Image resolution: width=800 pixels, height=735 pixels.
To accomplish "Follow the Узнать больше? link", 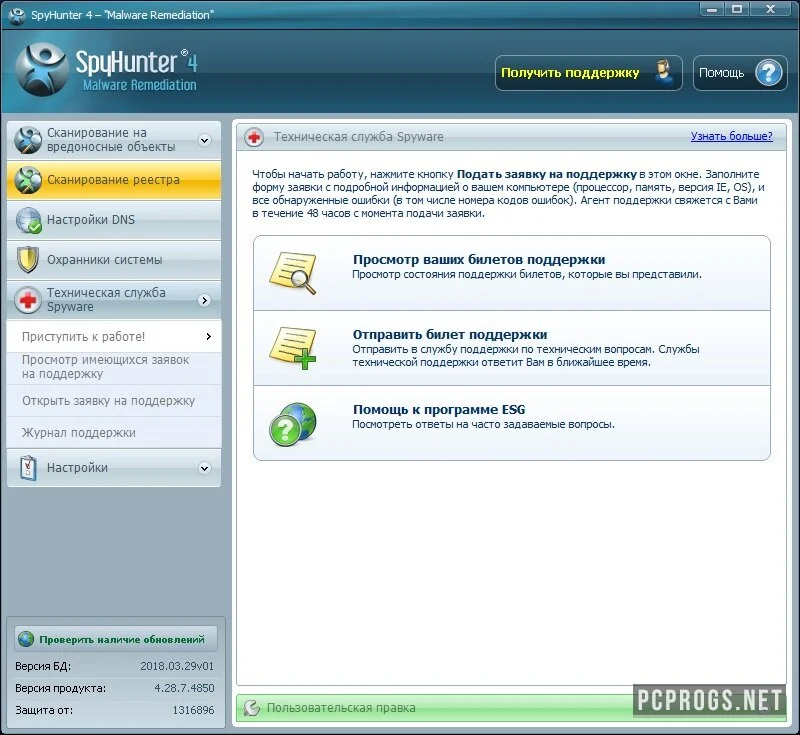I will (x=731, y=136).
